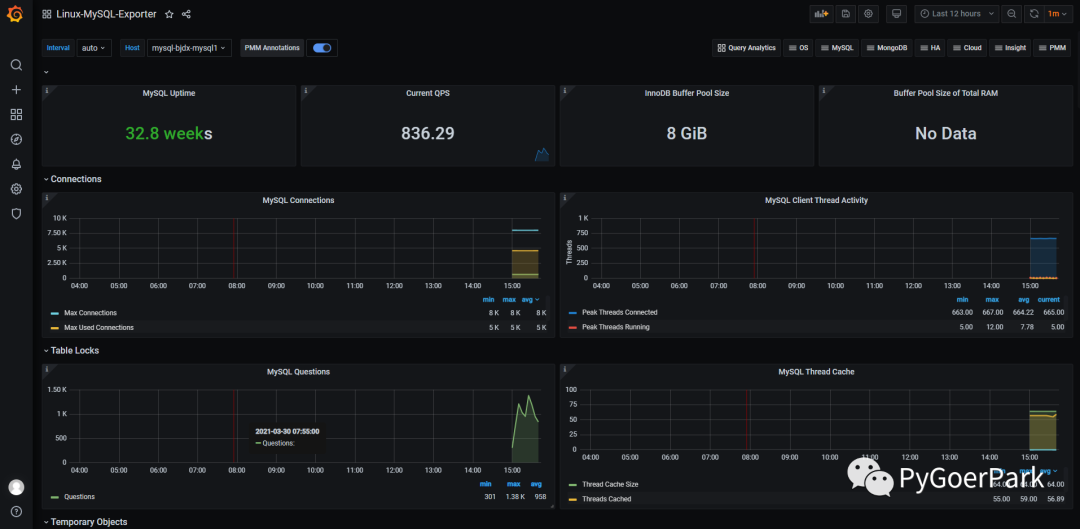This screenshot has height=529, width=1080.
Task: Open the MySQL dashboards menu
Action: pos(837,48)
